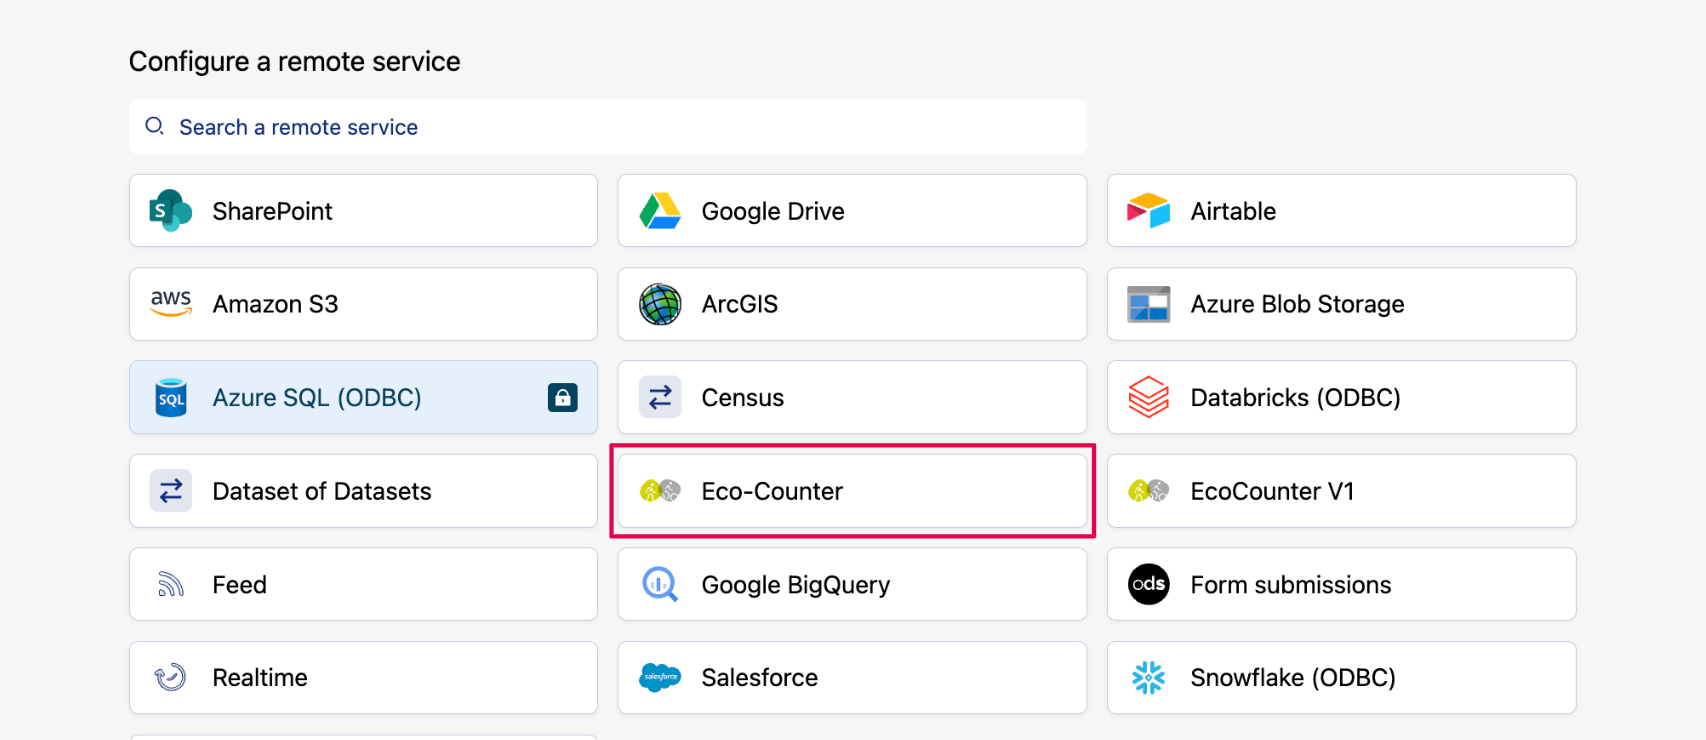The height and width of the screenshot is (740, 1706).
Task: Select the Feed service
Action: (363, 584)
